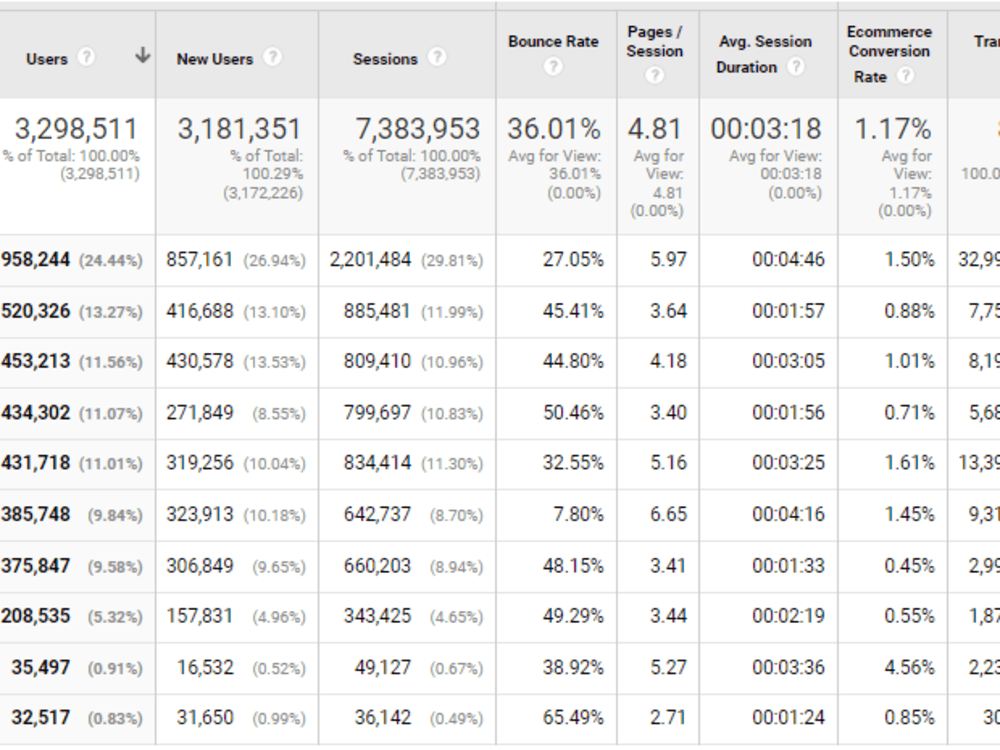The width and height of the screenshot is (1000, 750).
Task: Click the users cell 520,326
Action: (36, 311)
